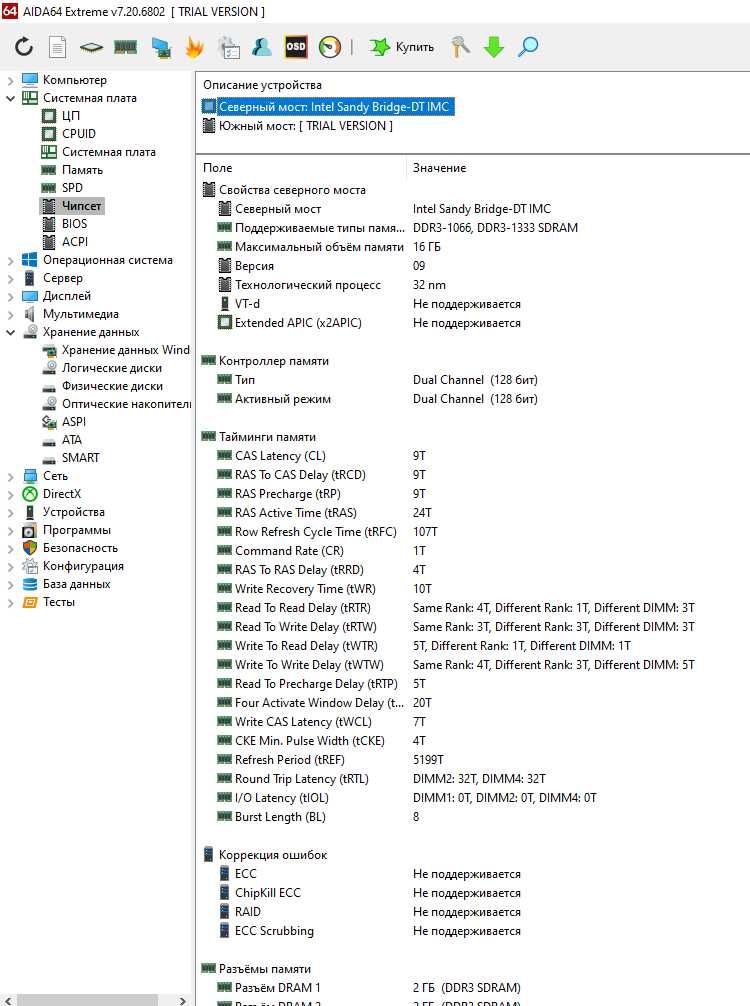This screenshot has width=750, height=1006.
Task: Expand the Сервер tree node
Action: 10,278
